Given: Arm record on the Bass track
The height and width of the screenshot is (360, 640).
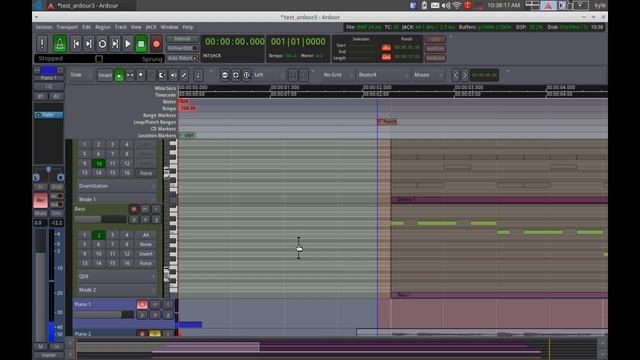Looking at the screenshot, I should (x=133, y=209).
